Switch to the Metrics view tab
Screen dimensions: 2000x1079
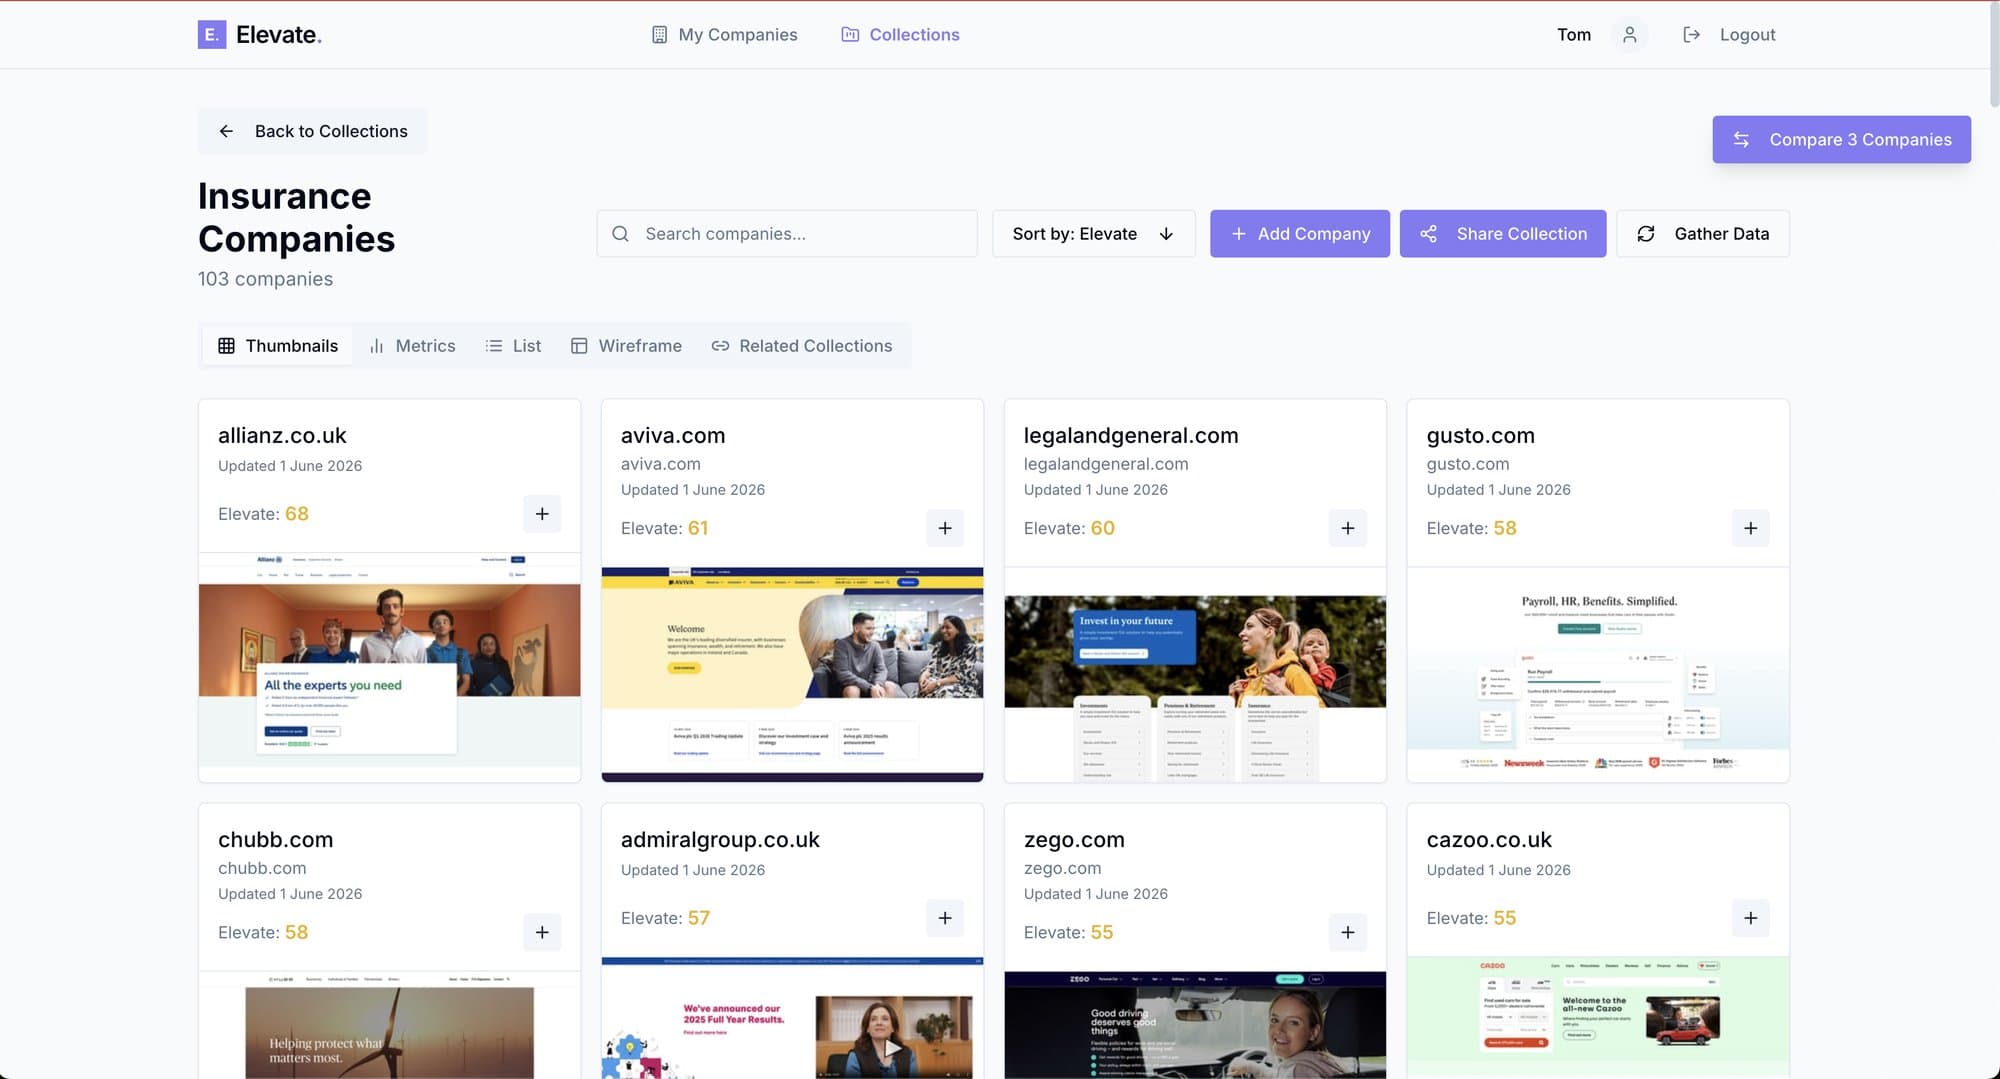coord(412,346)
